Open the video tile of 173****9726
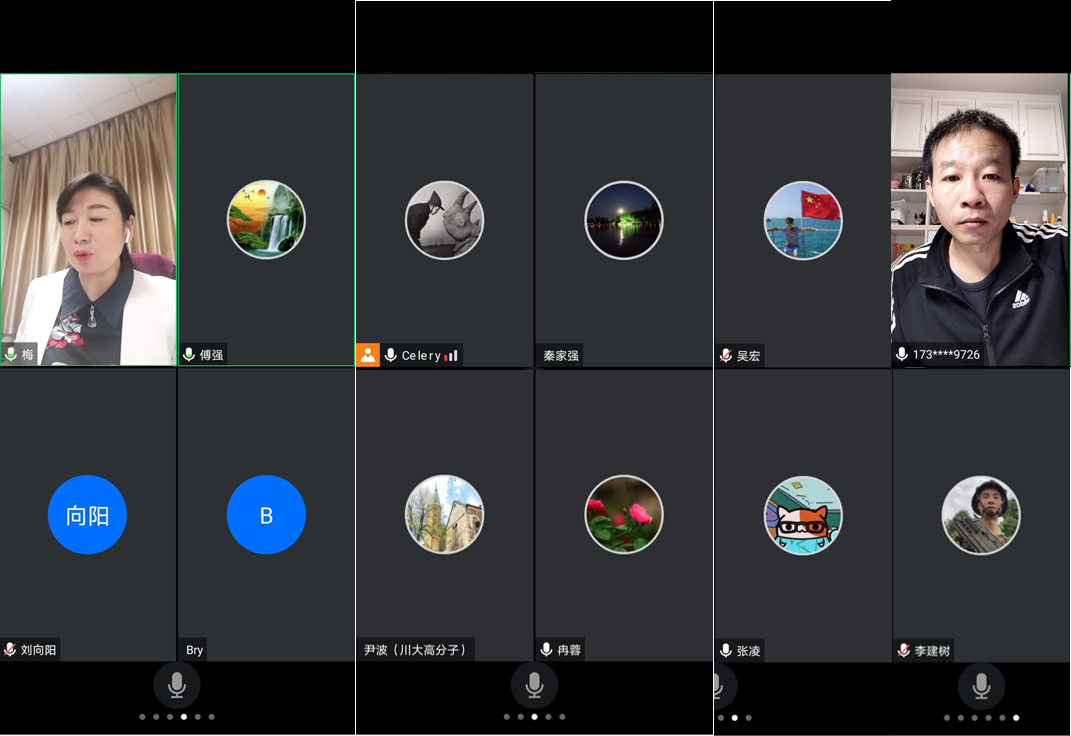Viewport: 1071px width, 736px height. coord(980,220)
